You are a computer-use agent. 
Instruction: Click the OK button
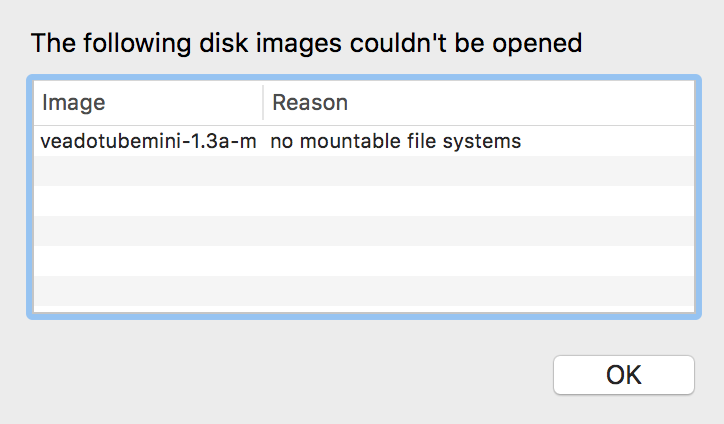623,375
